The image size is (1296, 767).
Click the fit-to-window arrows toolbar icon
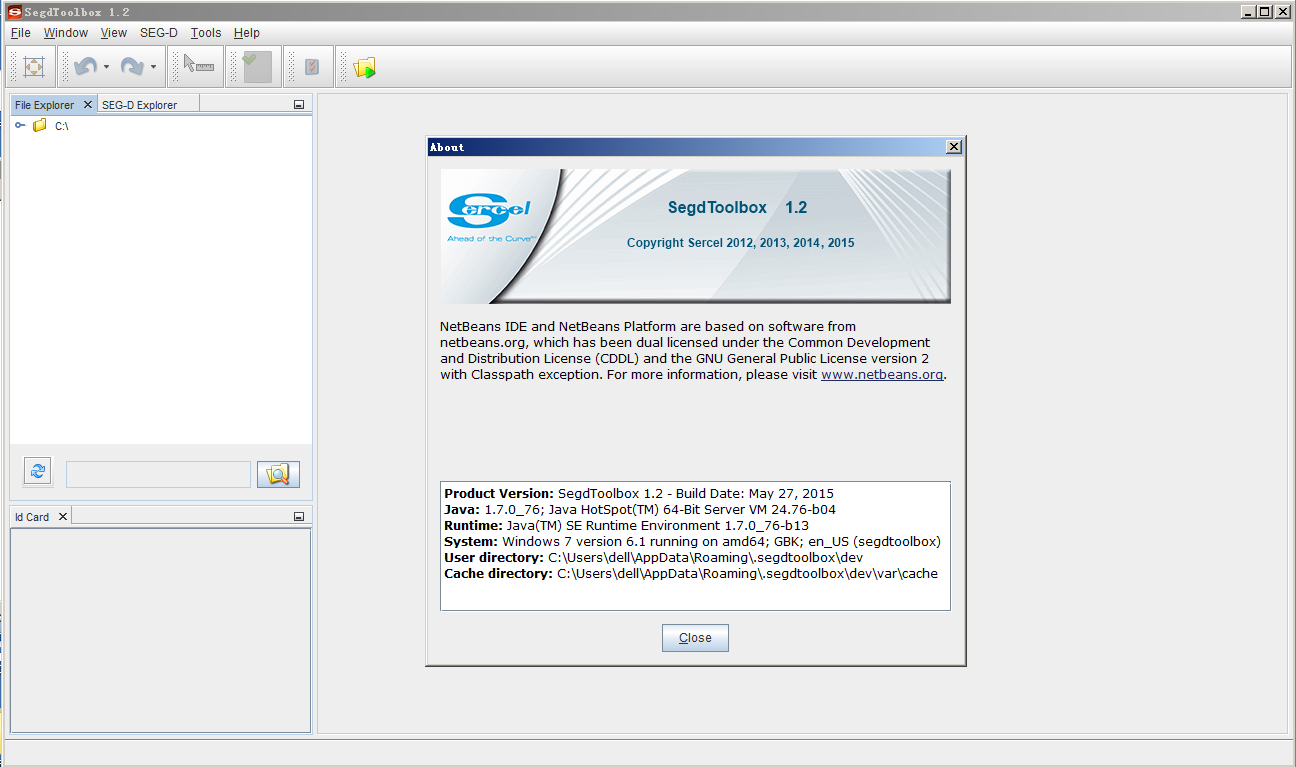click(x=34, y=67)
